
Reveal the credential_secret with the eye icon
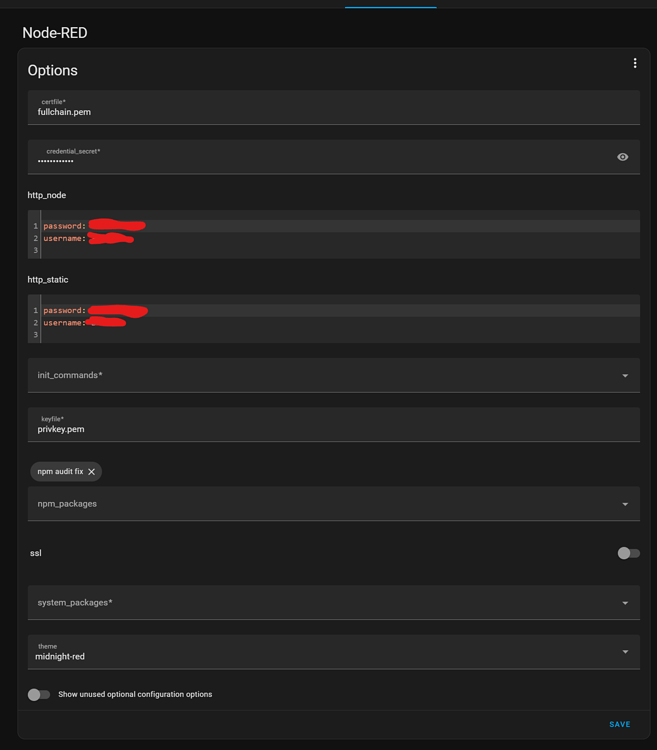(x=623, y=157)
